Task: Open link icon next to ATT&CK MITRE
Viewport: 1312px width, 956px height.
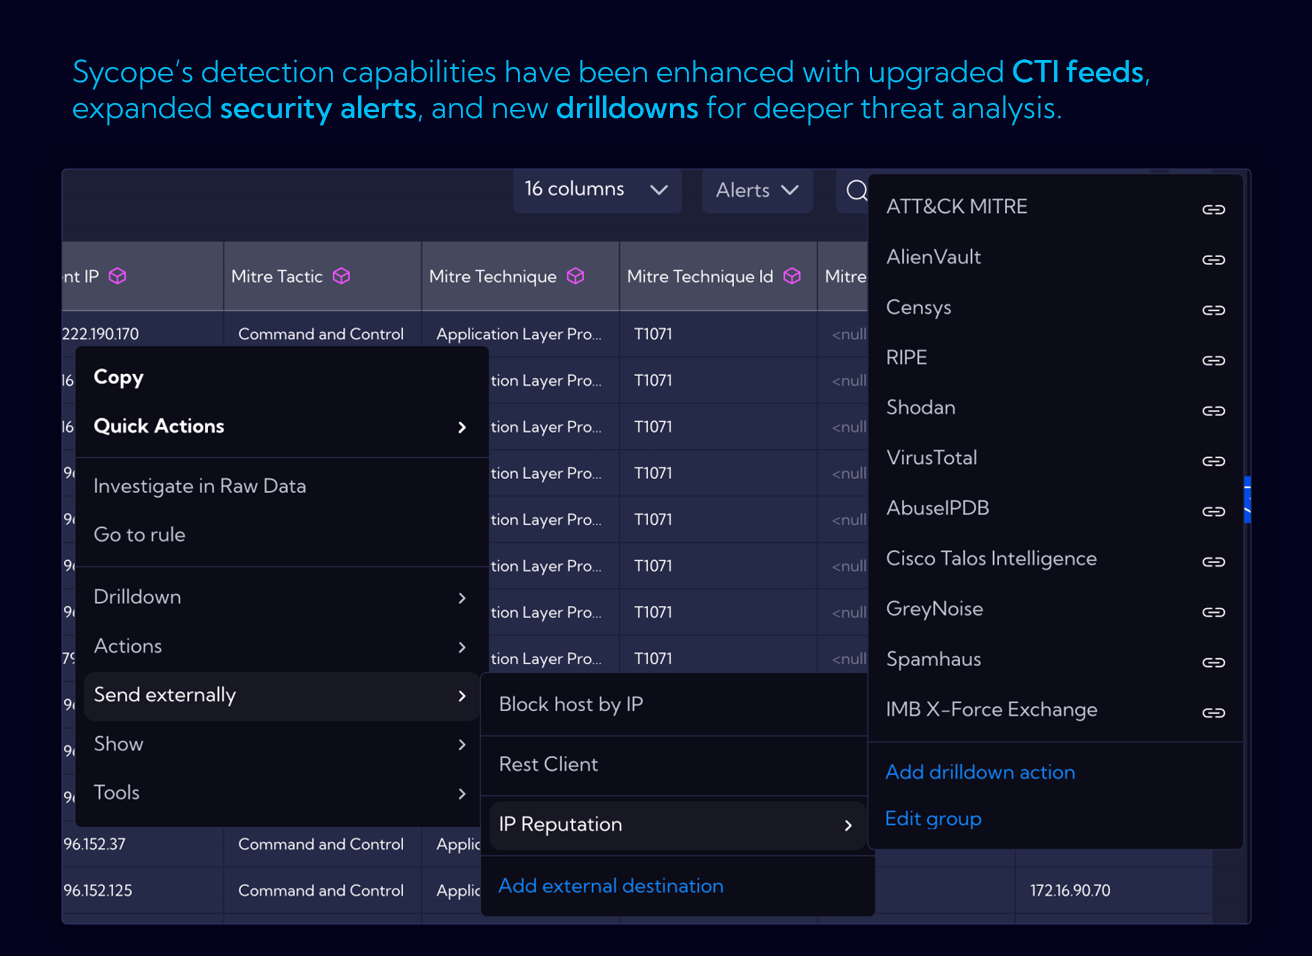Action: [x=1213, y=209]
